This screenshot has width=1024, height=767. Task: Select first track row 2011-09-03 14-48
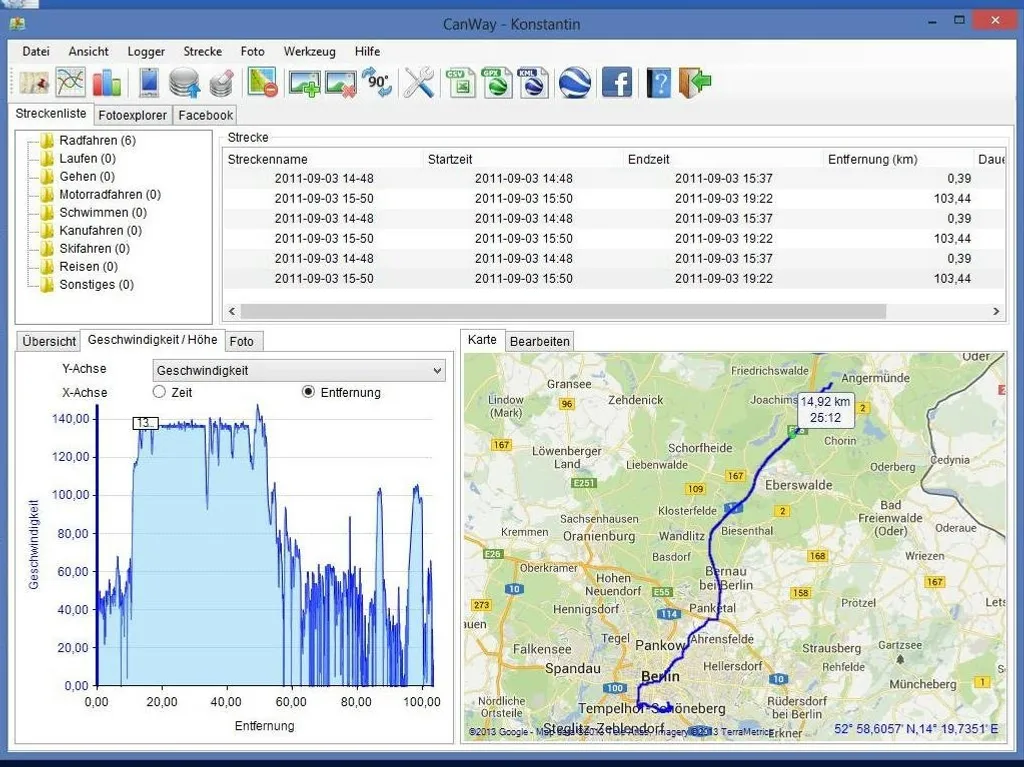click(324, 179)
